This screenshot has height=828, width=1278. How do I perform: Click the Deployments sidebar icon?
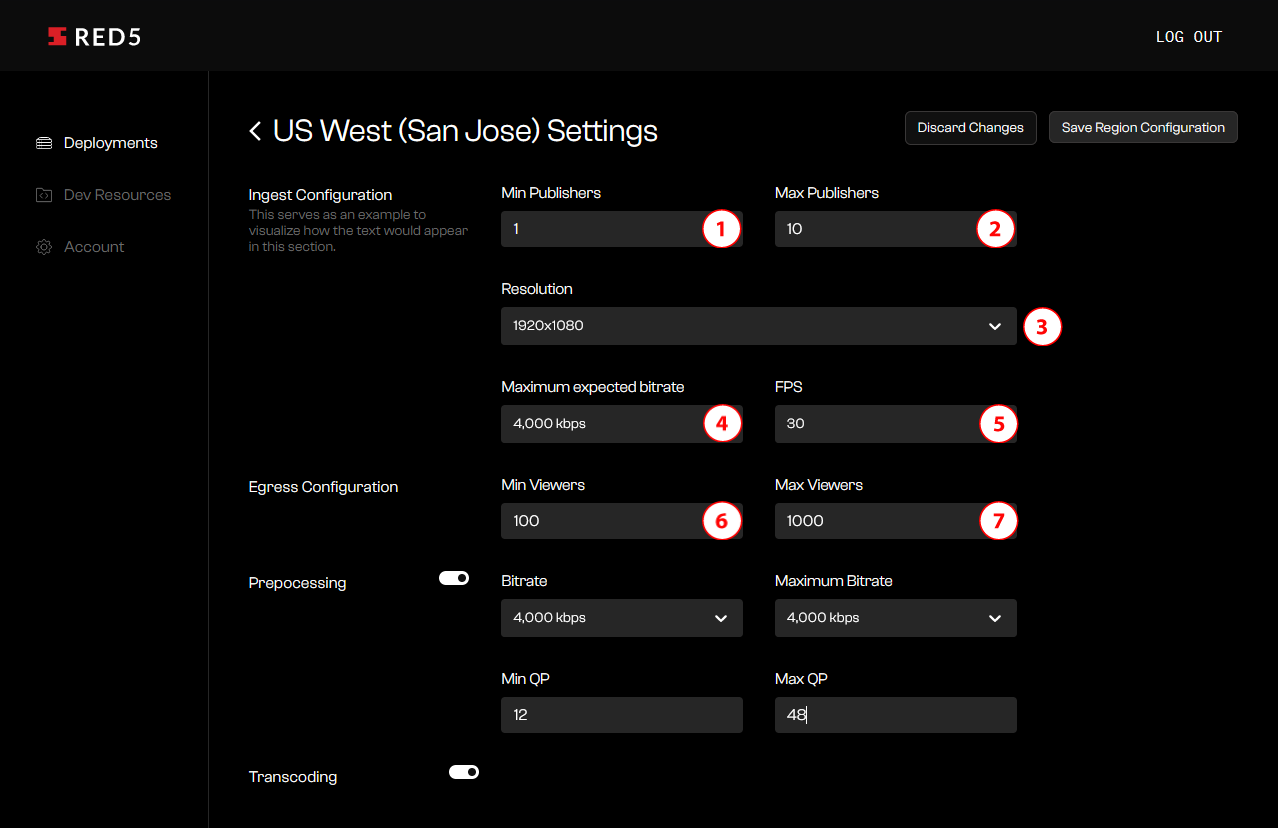point(44,143)
